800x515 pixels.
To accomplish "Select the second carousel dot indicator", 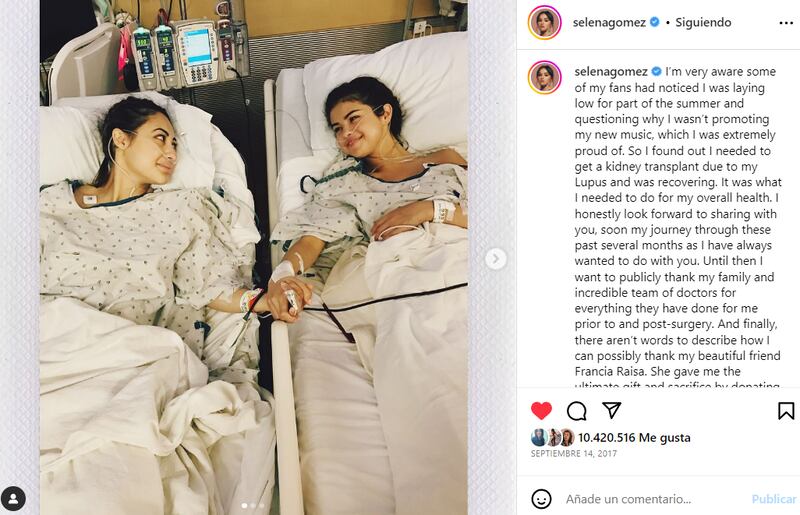I will coord(253,505).
